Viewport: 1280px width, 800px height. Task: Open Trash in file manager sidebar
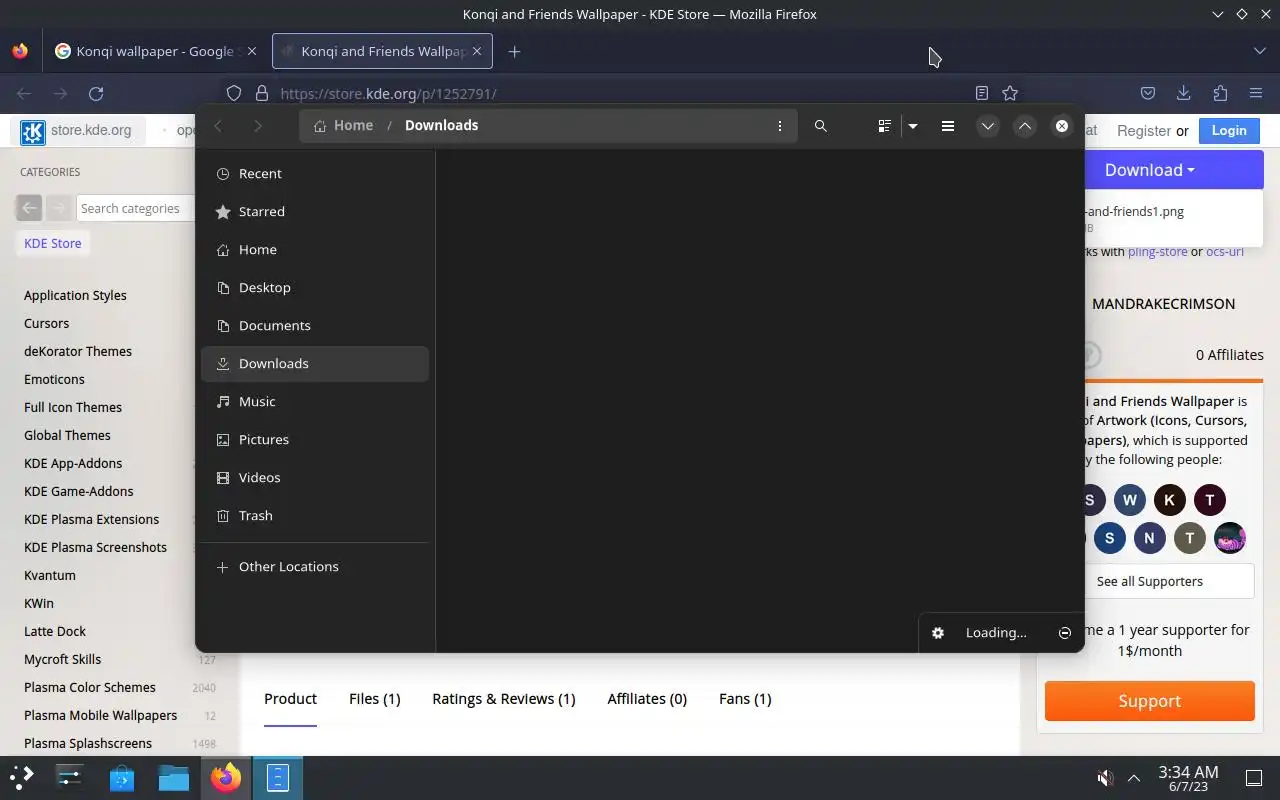315,515
